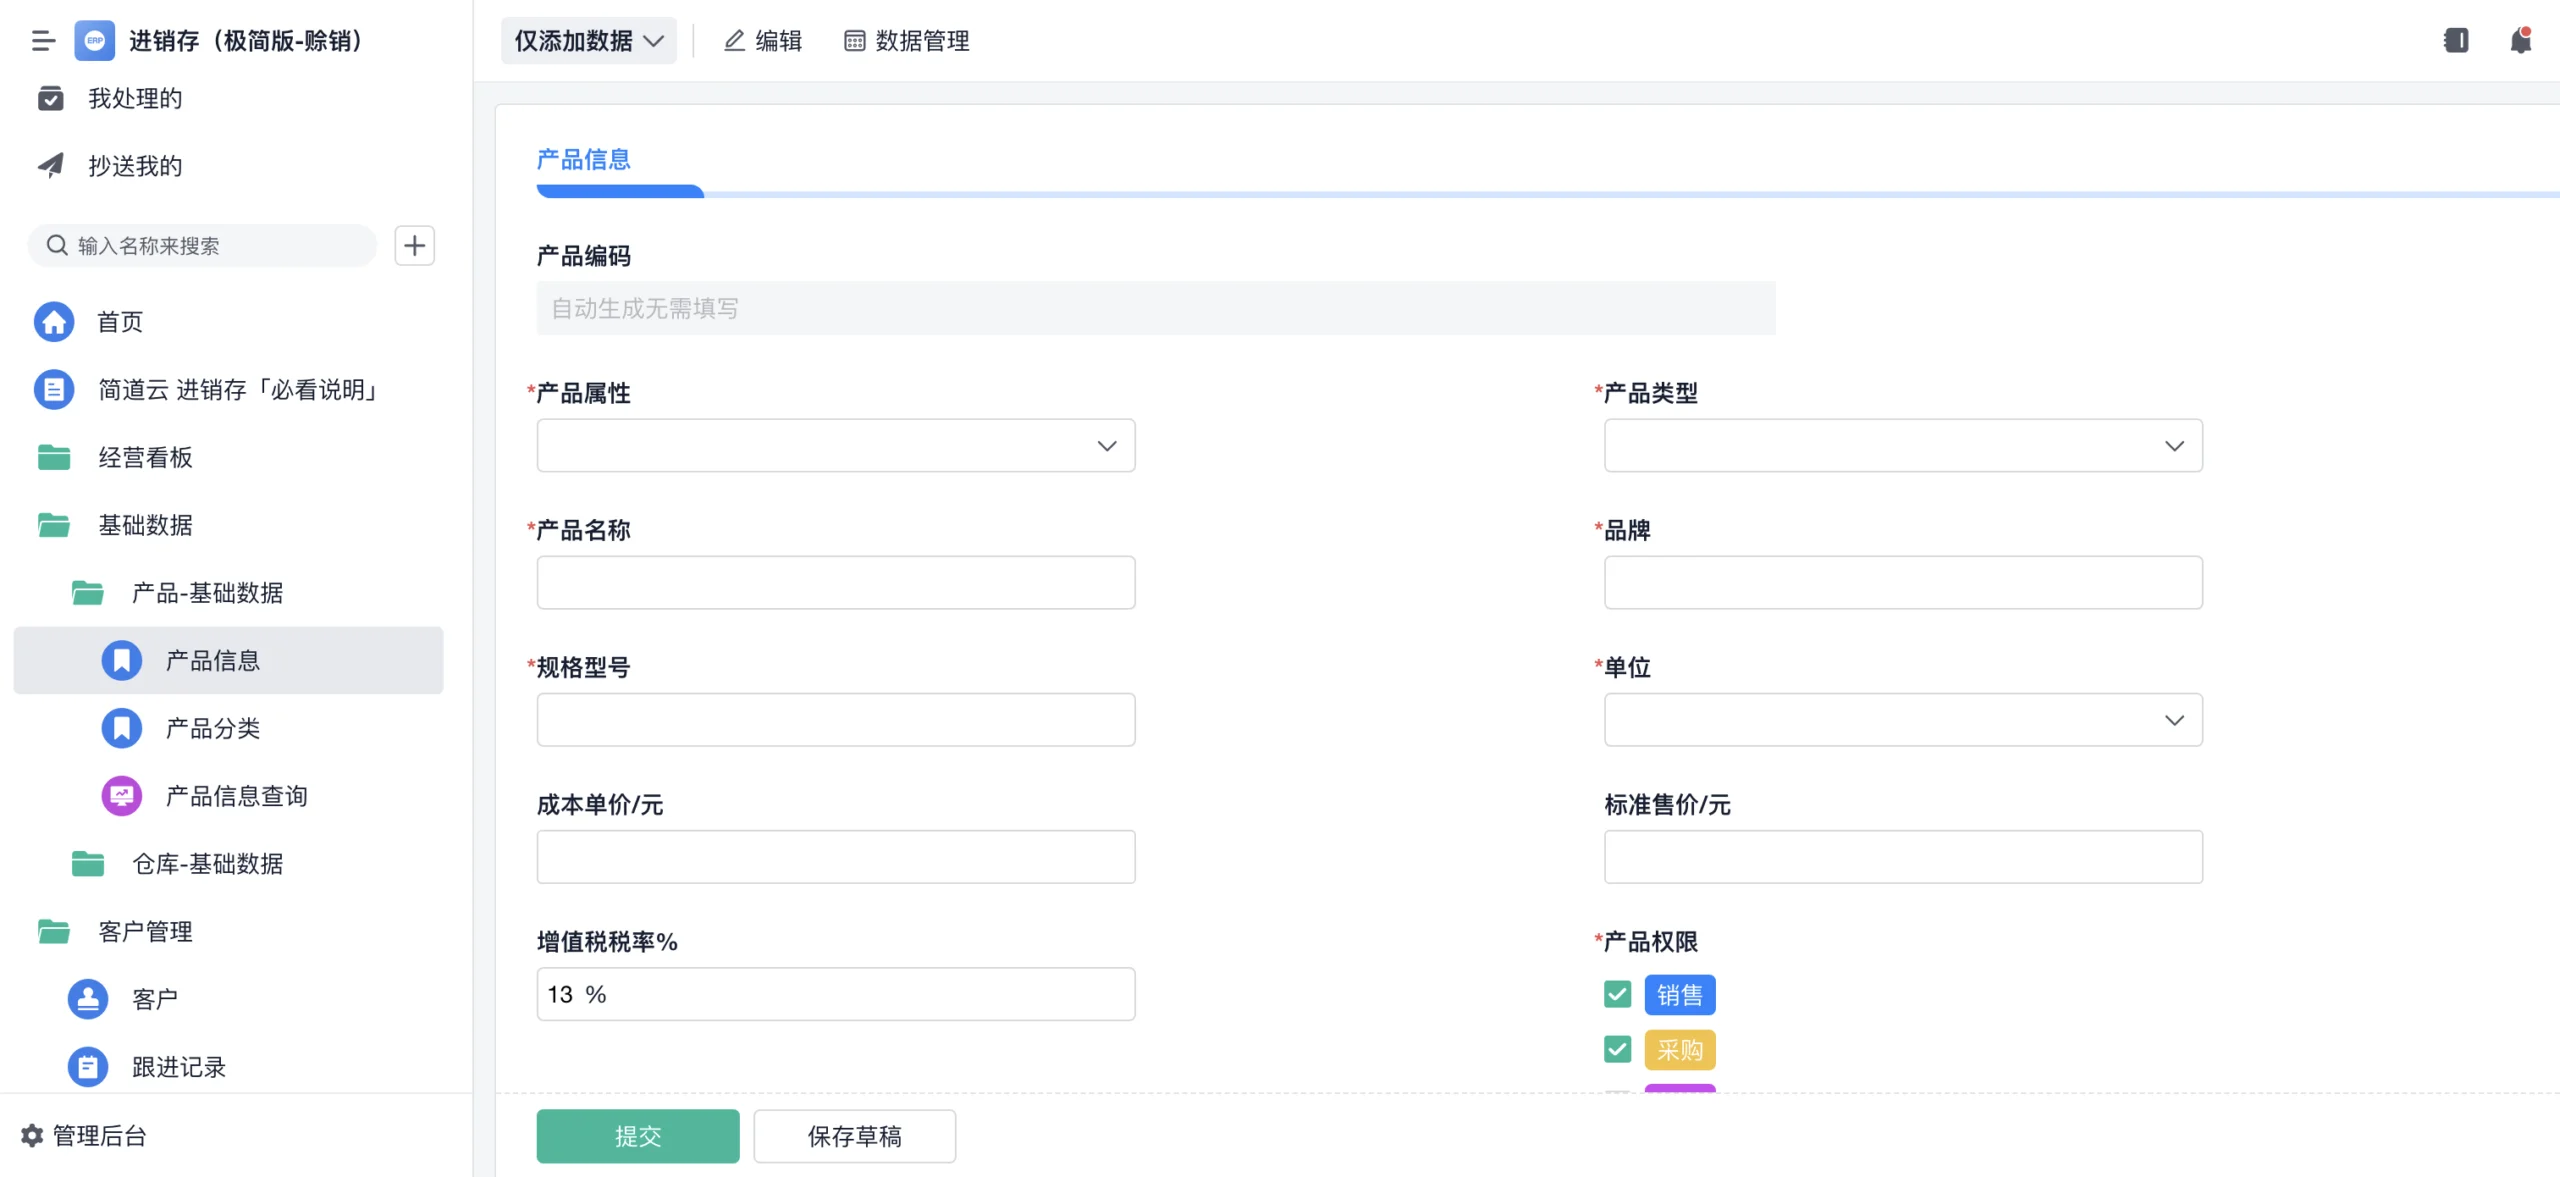Click the 提交 button
This screenshot has width=2560, height=1177.
click(637, 1135)
